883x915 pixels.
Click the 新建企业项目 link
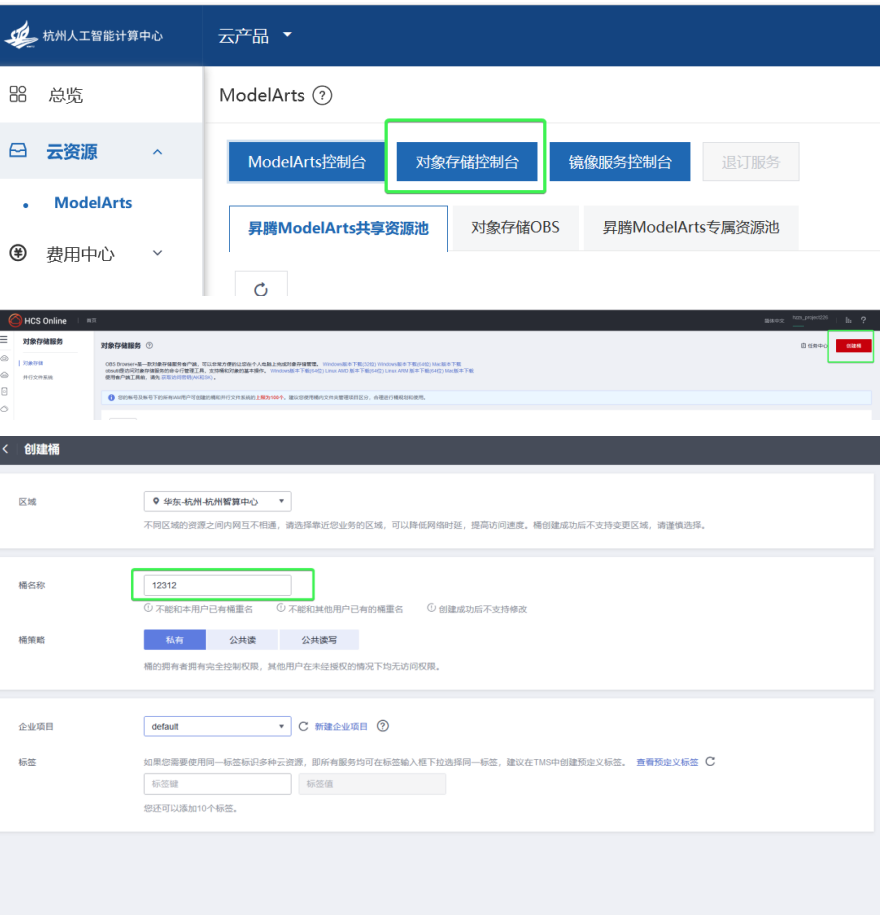click(x=341, y=727)
